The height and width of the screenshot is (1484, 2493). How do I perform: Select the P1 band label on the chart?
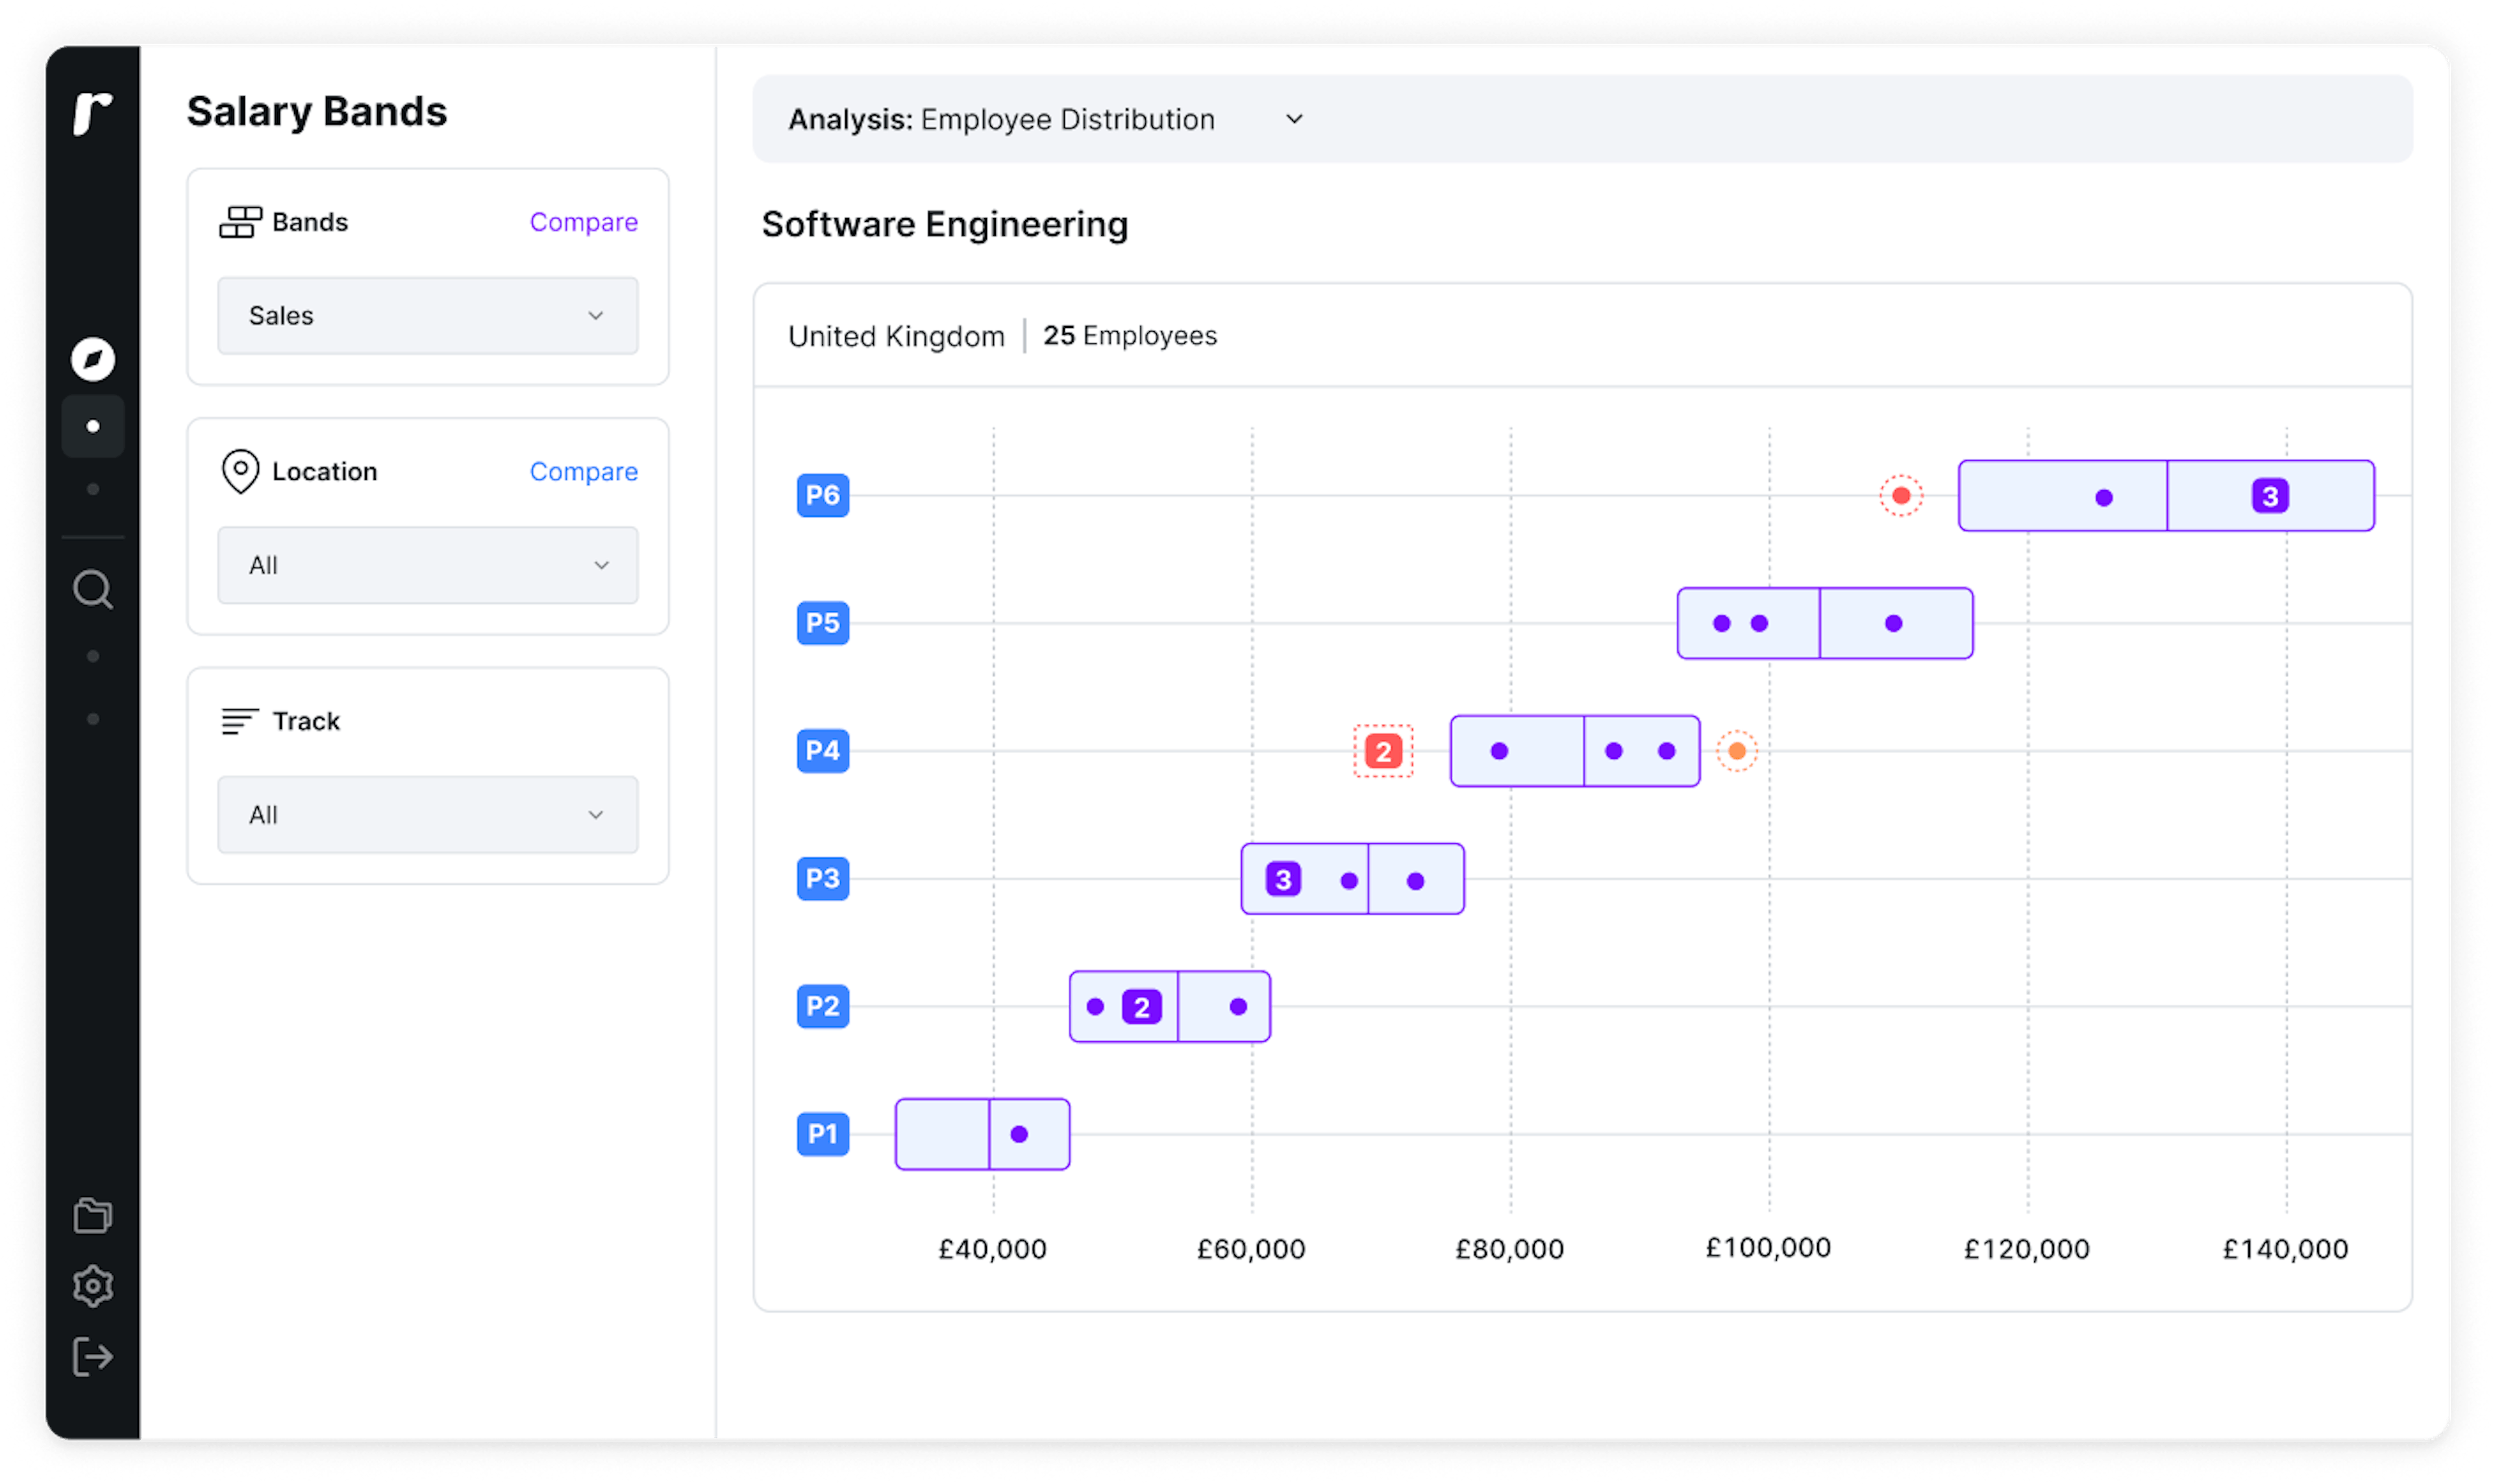pyautogui.click(x=822, y=1134)
